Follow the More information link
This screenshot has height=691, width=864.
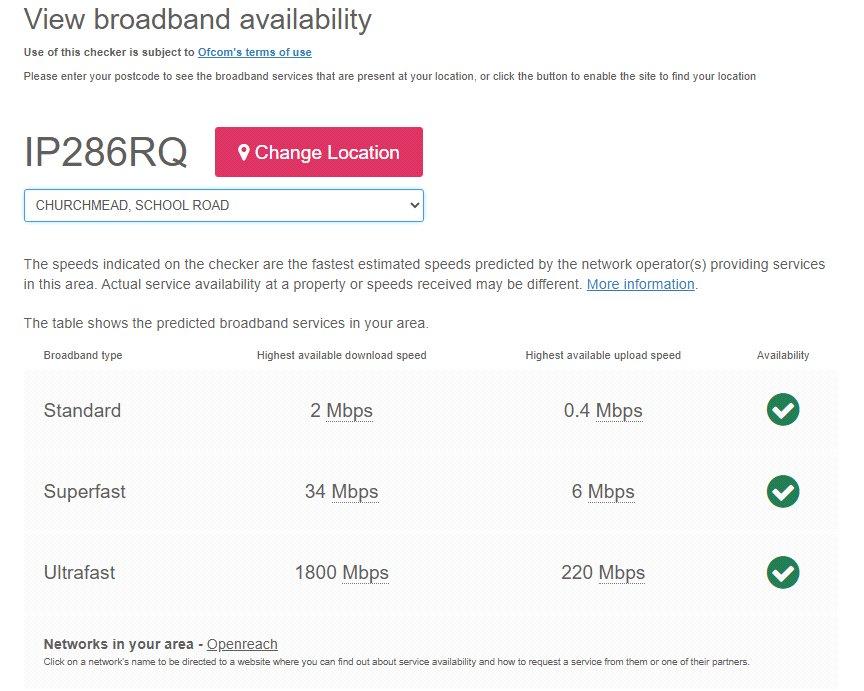pyautogui.click(x=640, y=284)
